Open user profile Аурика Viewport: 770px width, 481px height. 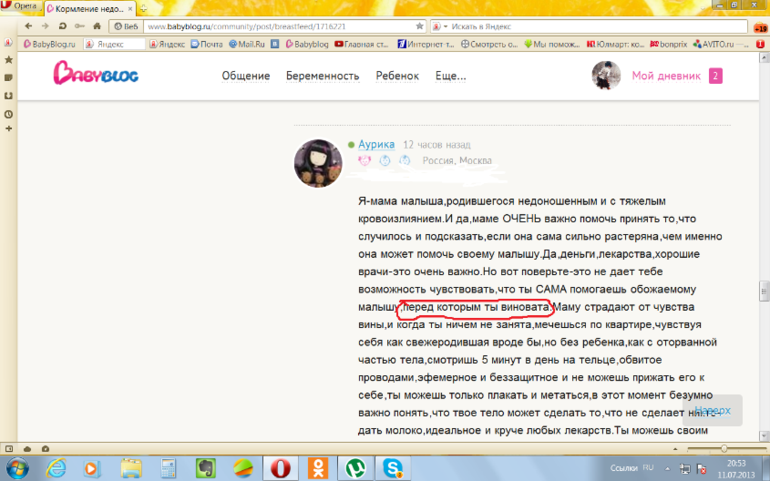point(376,144)
